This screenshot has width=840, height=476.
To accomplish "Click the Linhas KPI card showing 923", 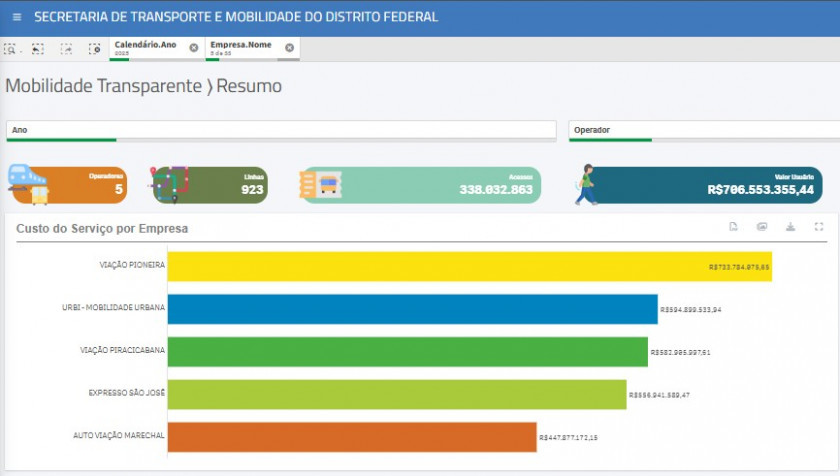I will (210, 185).
